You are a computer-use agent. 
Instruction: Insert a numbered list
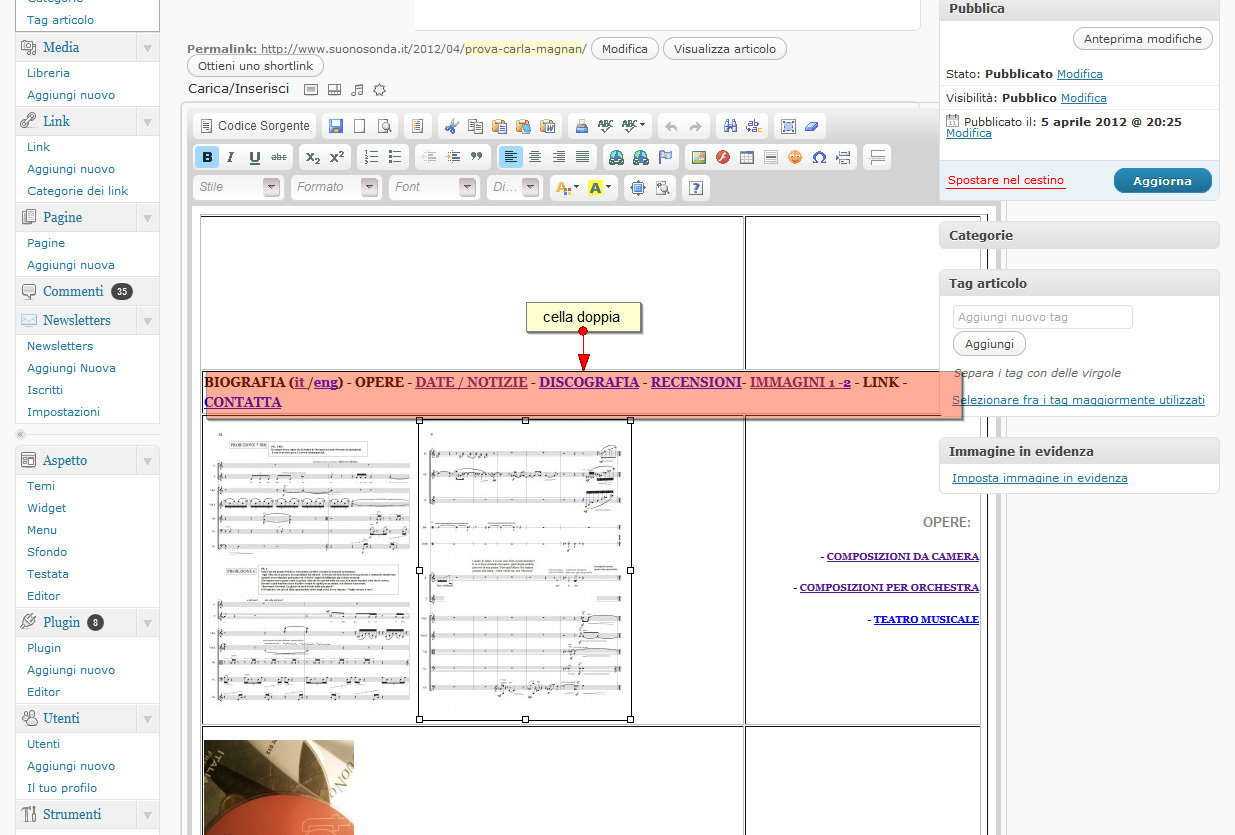coord(372,157)
